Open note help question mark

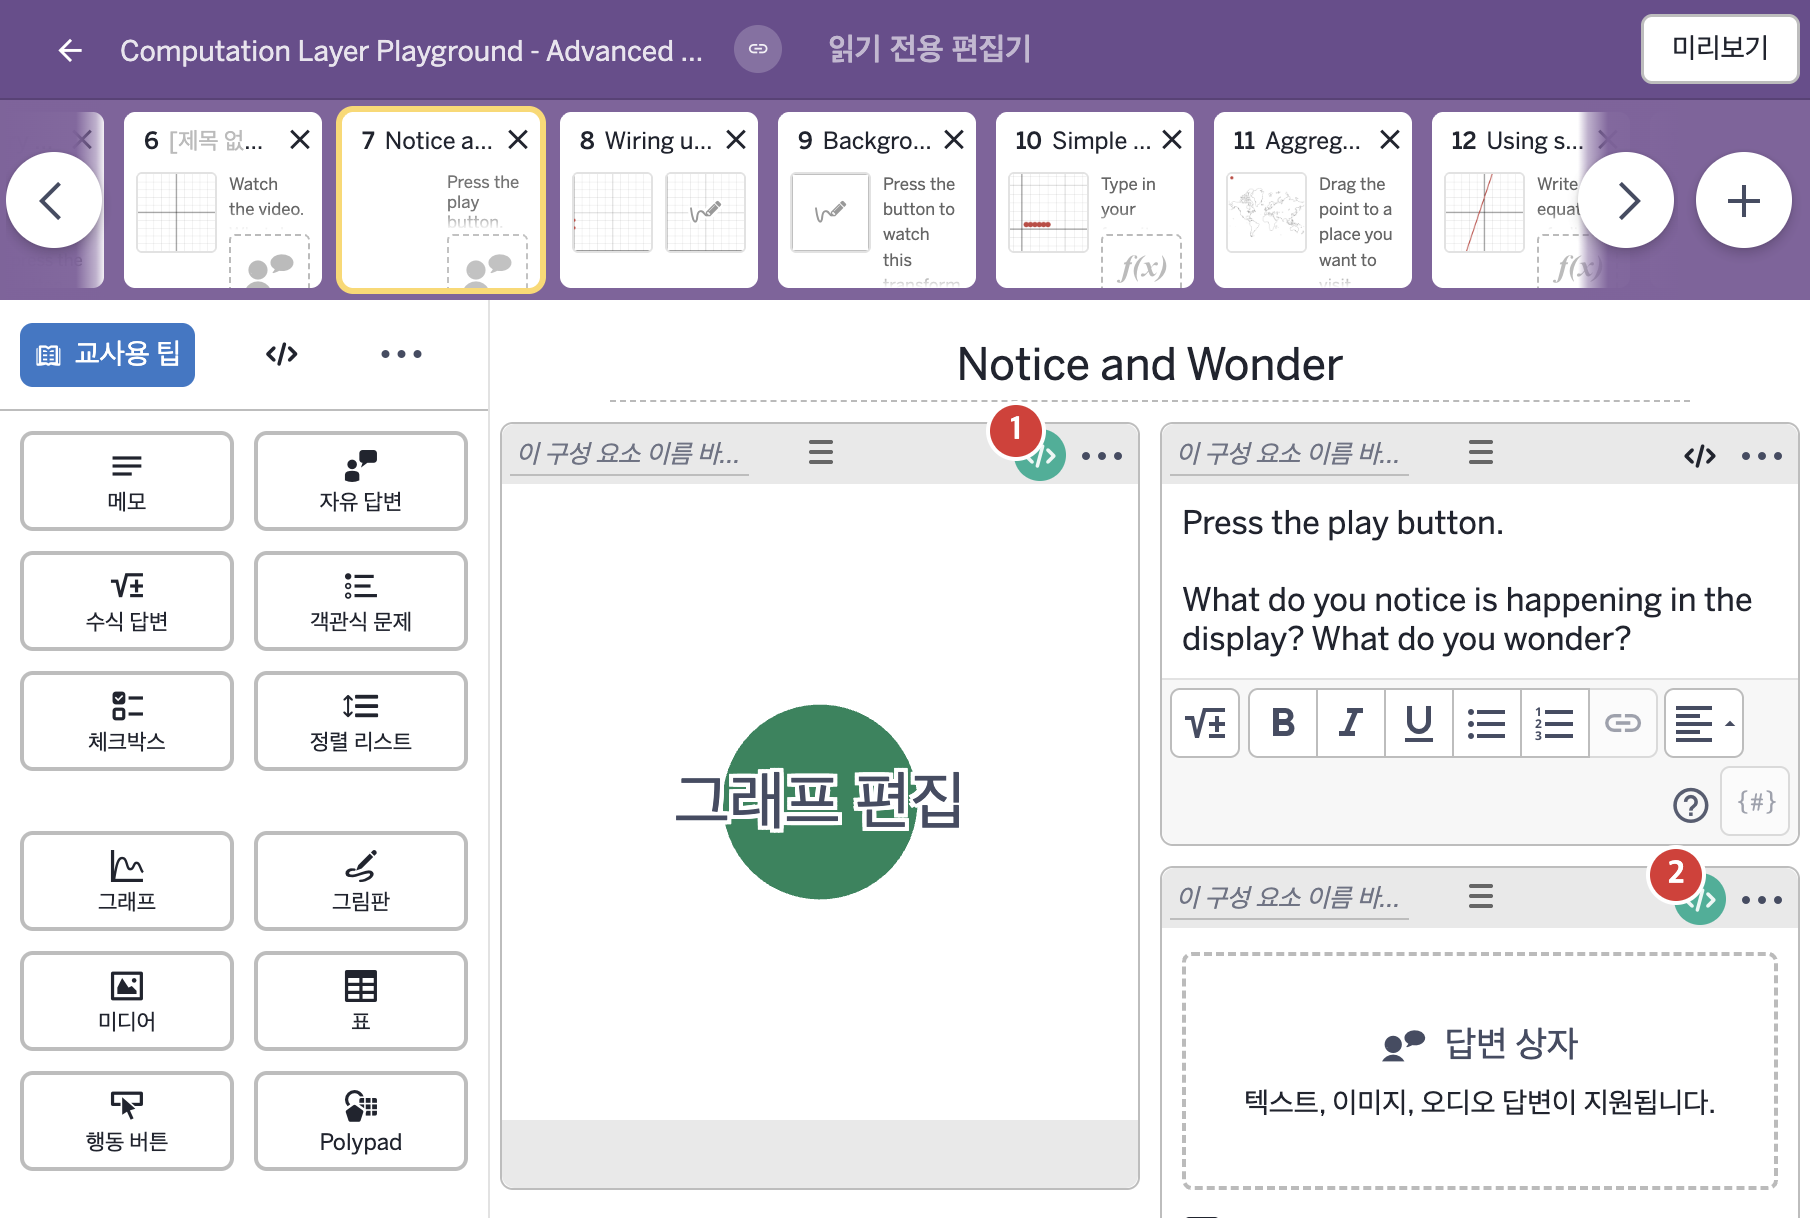[x=1690, y=805]
